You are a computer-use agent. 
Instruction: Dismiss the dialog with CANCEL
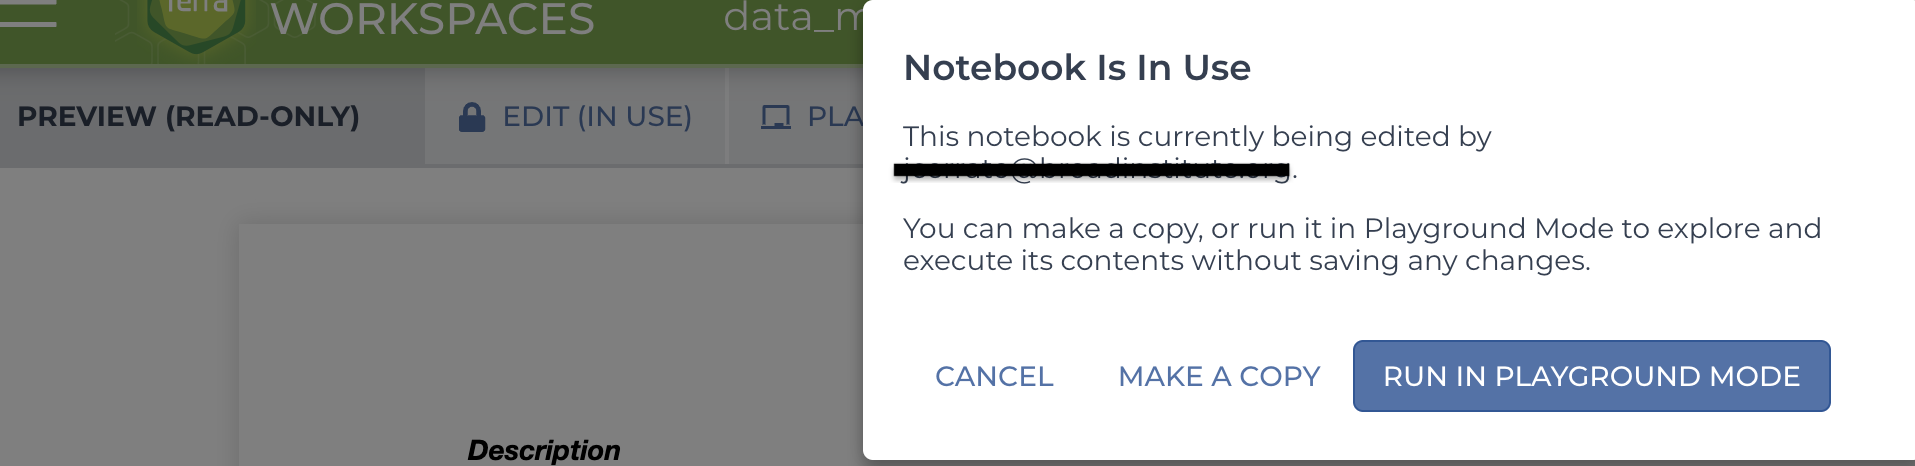pos(994,376)
